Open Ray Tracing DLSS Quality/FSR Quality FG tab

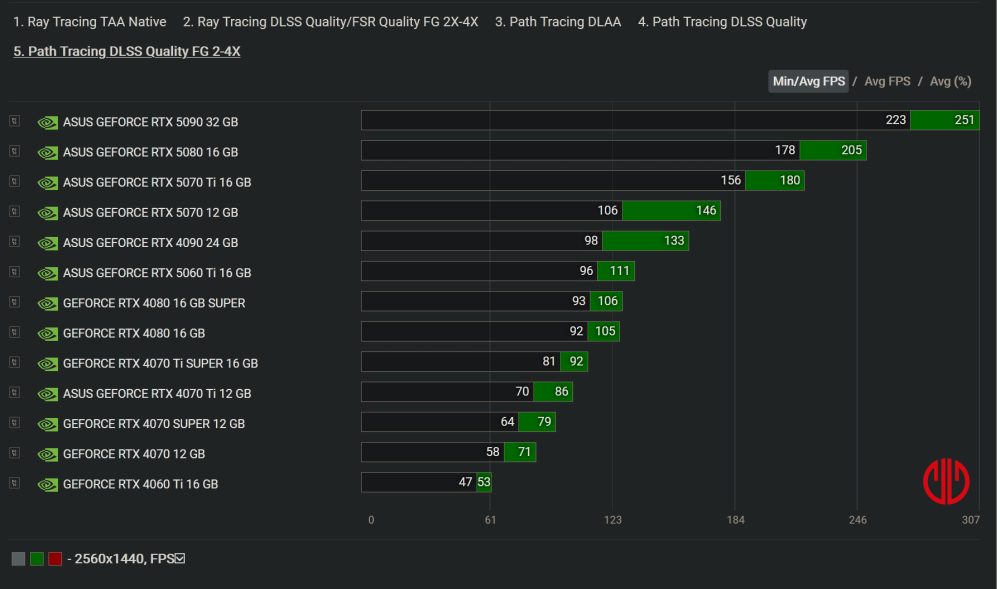[x=330, y=22]
